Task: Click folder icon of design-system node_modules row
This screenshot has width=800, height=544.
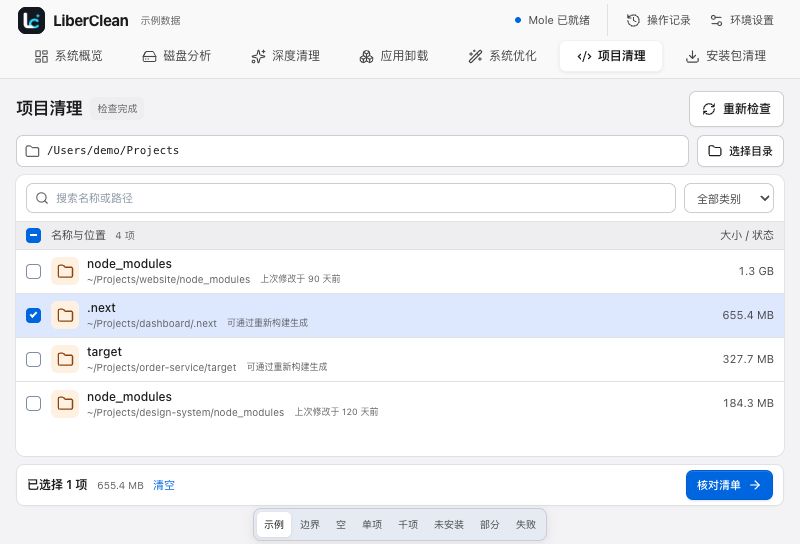Action: [65, 404]
